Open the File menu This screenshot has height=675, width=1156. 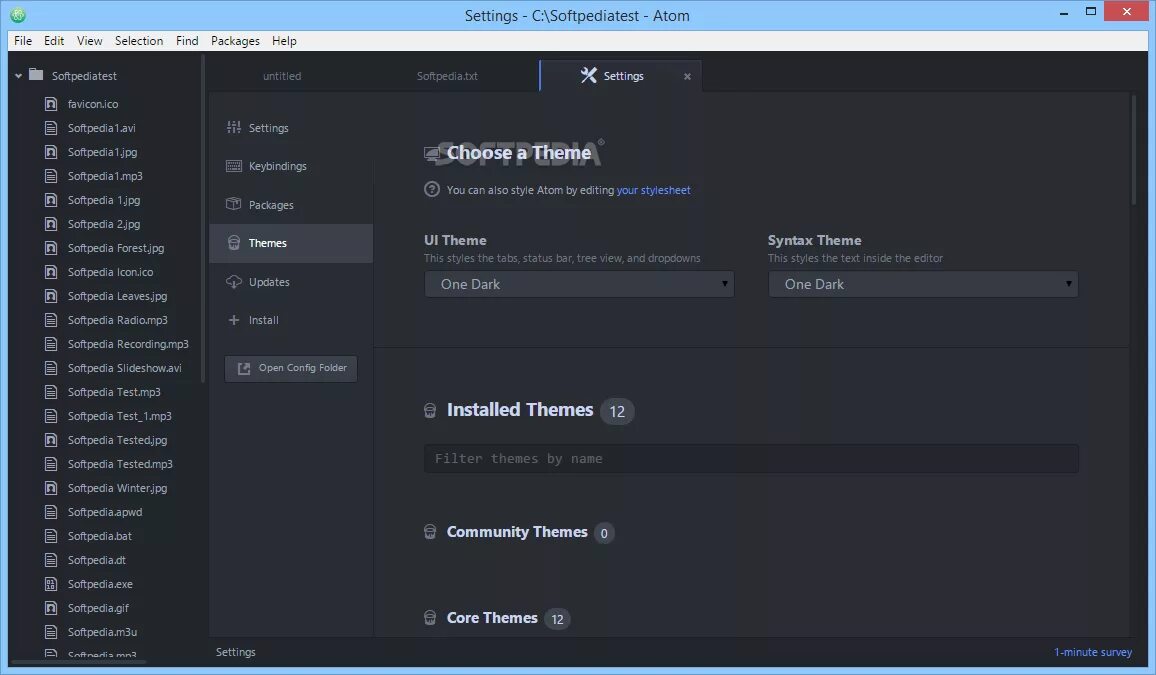(23, 41)
